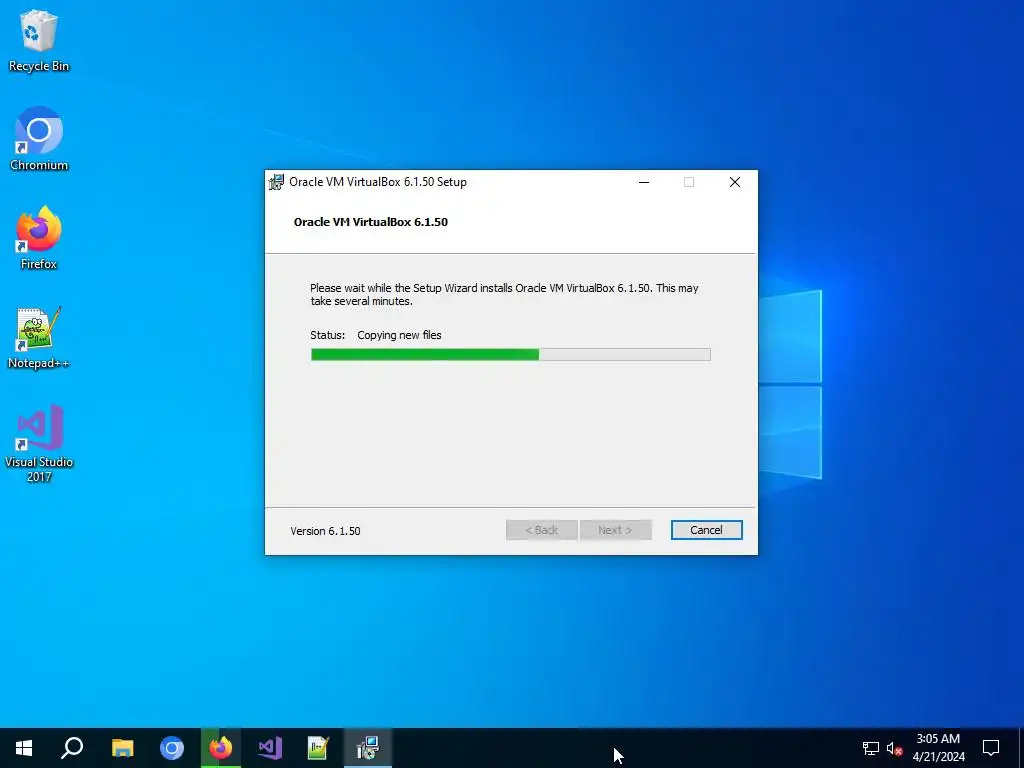Select the Notepad++ desktop shortcut
Viewport: 1024px width, 768px height.
point(39,338)
